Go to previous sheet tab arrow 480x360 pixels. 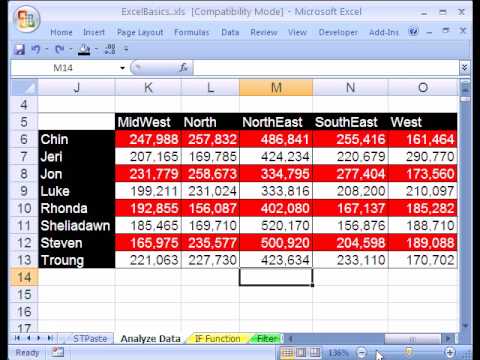tap(29, 338)
